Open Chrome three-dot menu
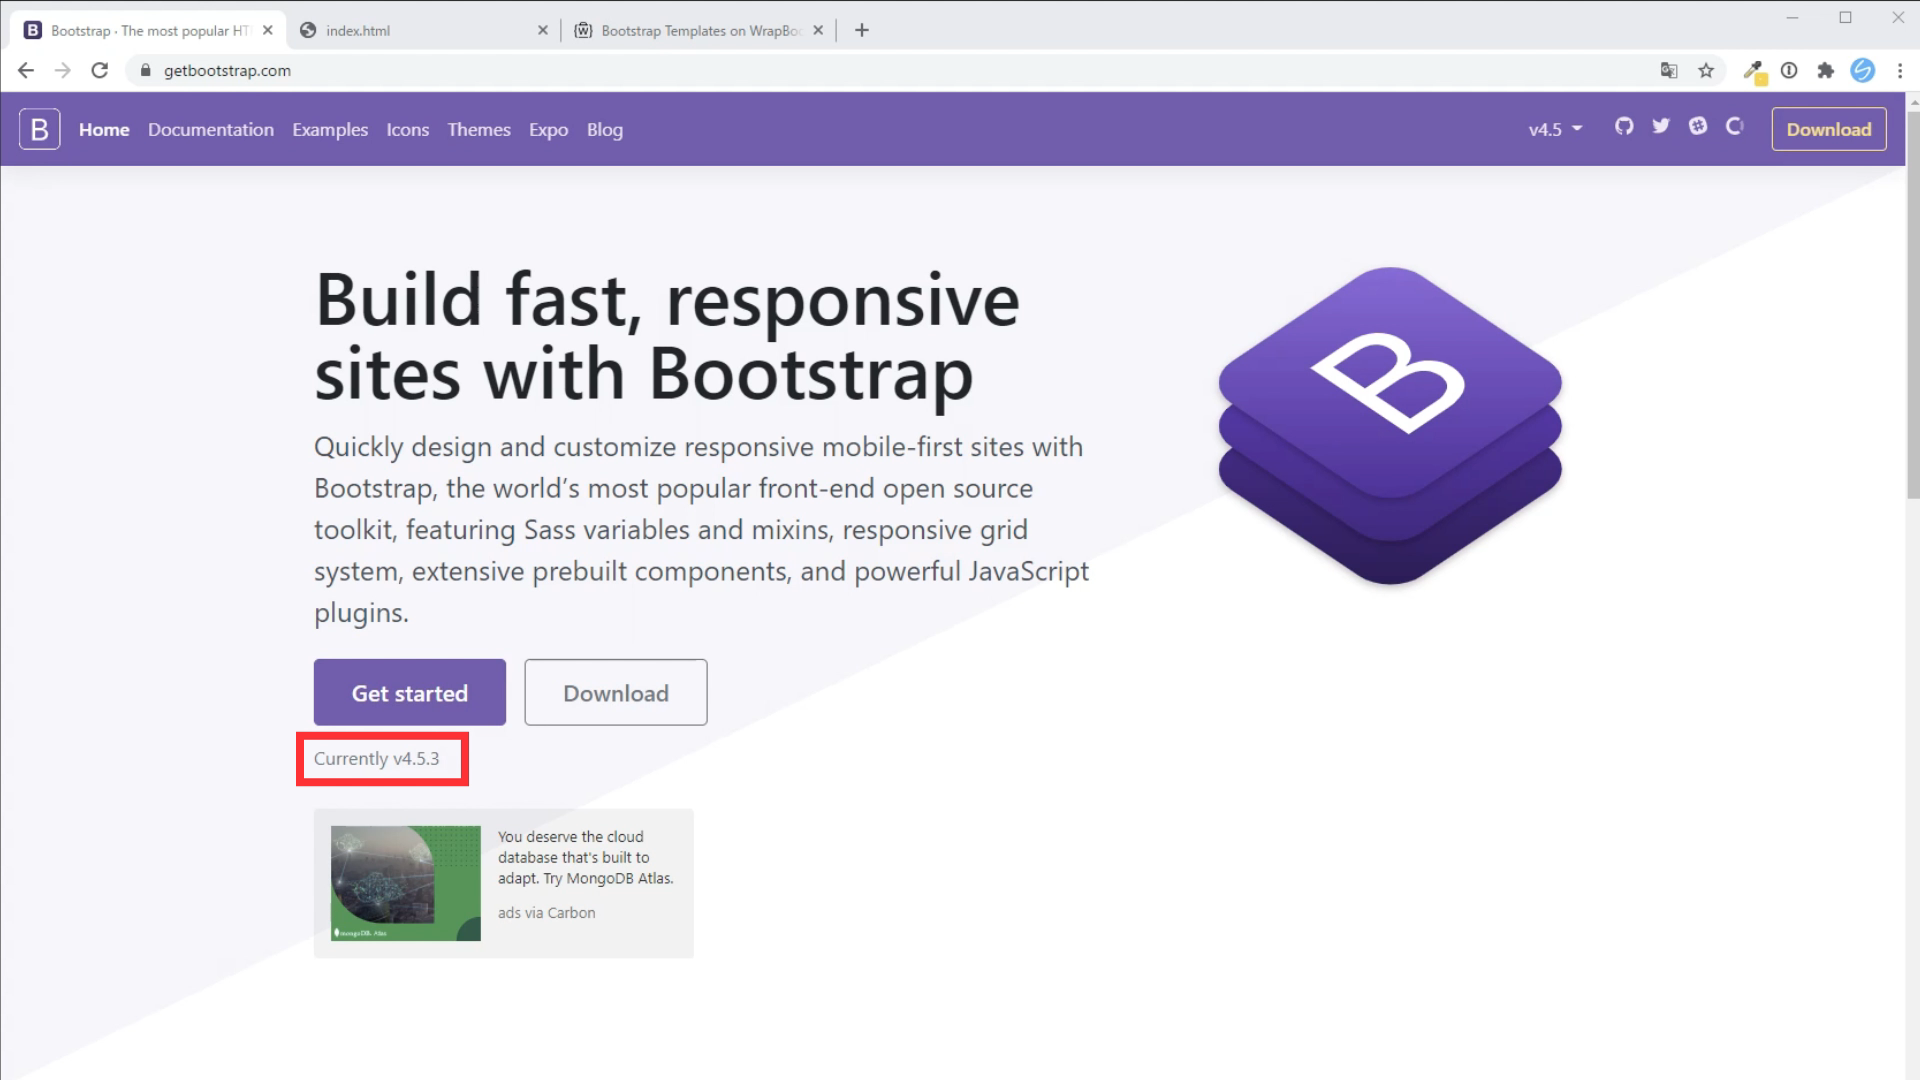 coord(1899,70)
